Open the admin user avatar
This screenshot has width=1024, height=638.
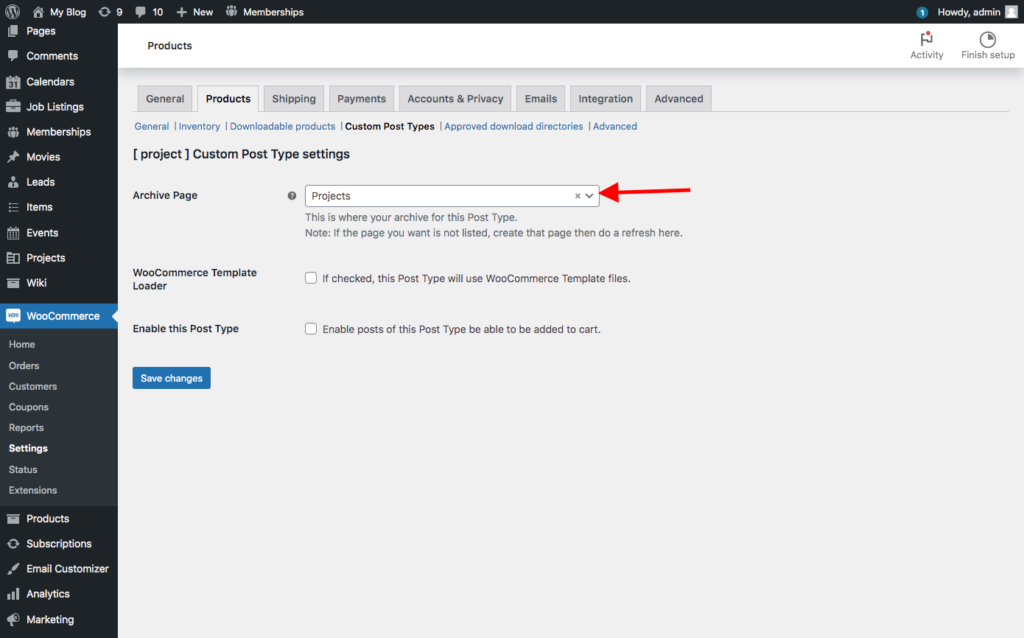coord(1011,12)
